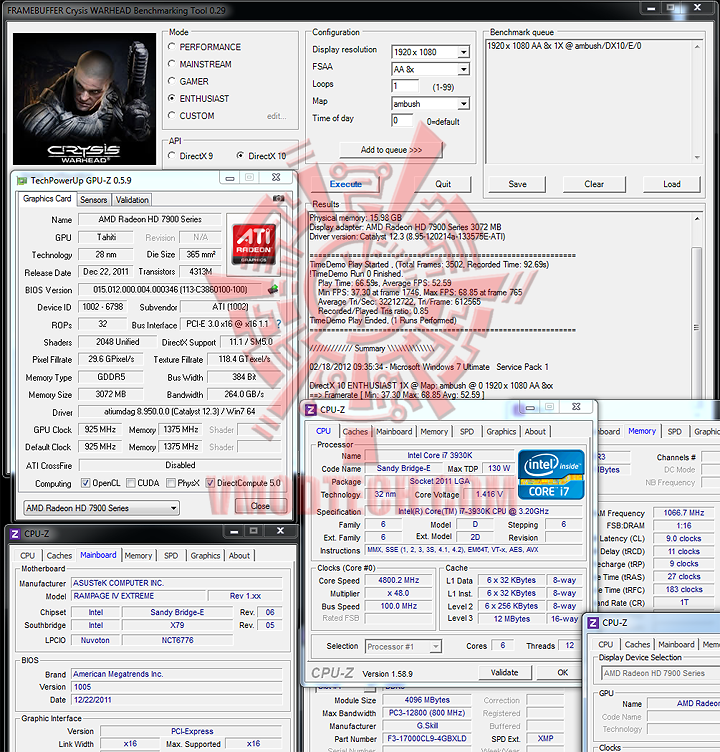Switch to GPU-Z Validation tab

[132, 200]
